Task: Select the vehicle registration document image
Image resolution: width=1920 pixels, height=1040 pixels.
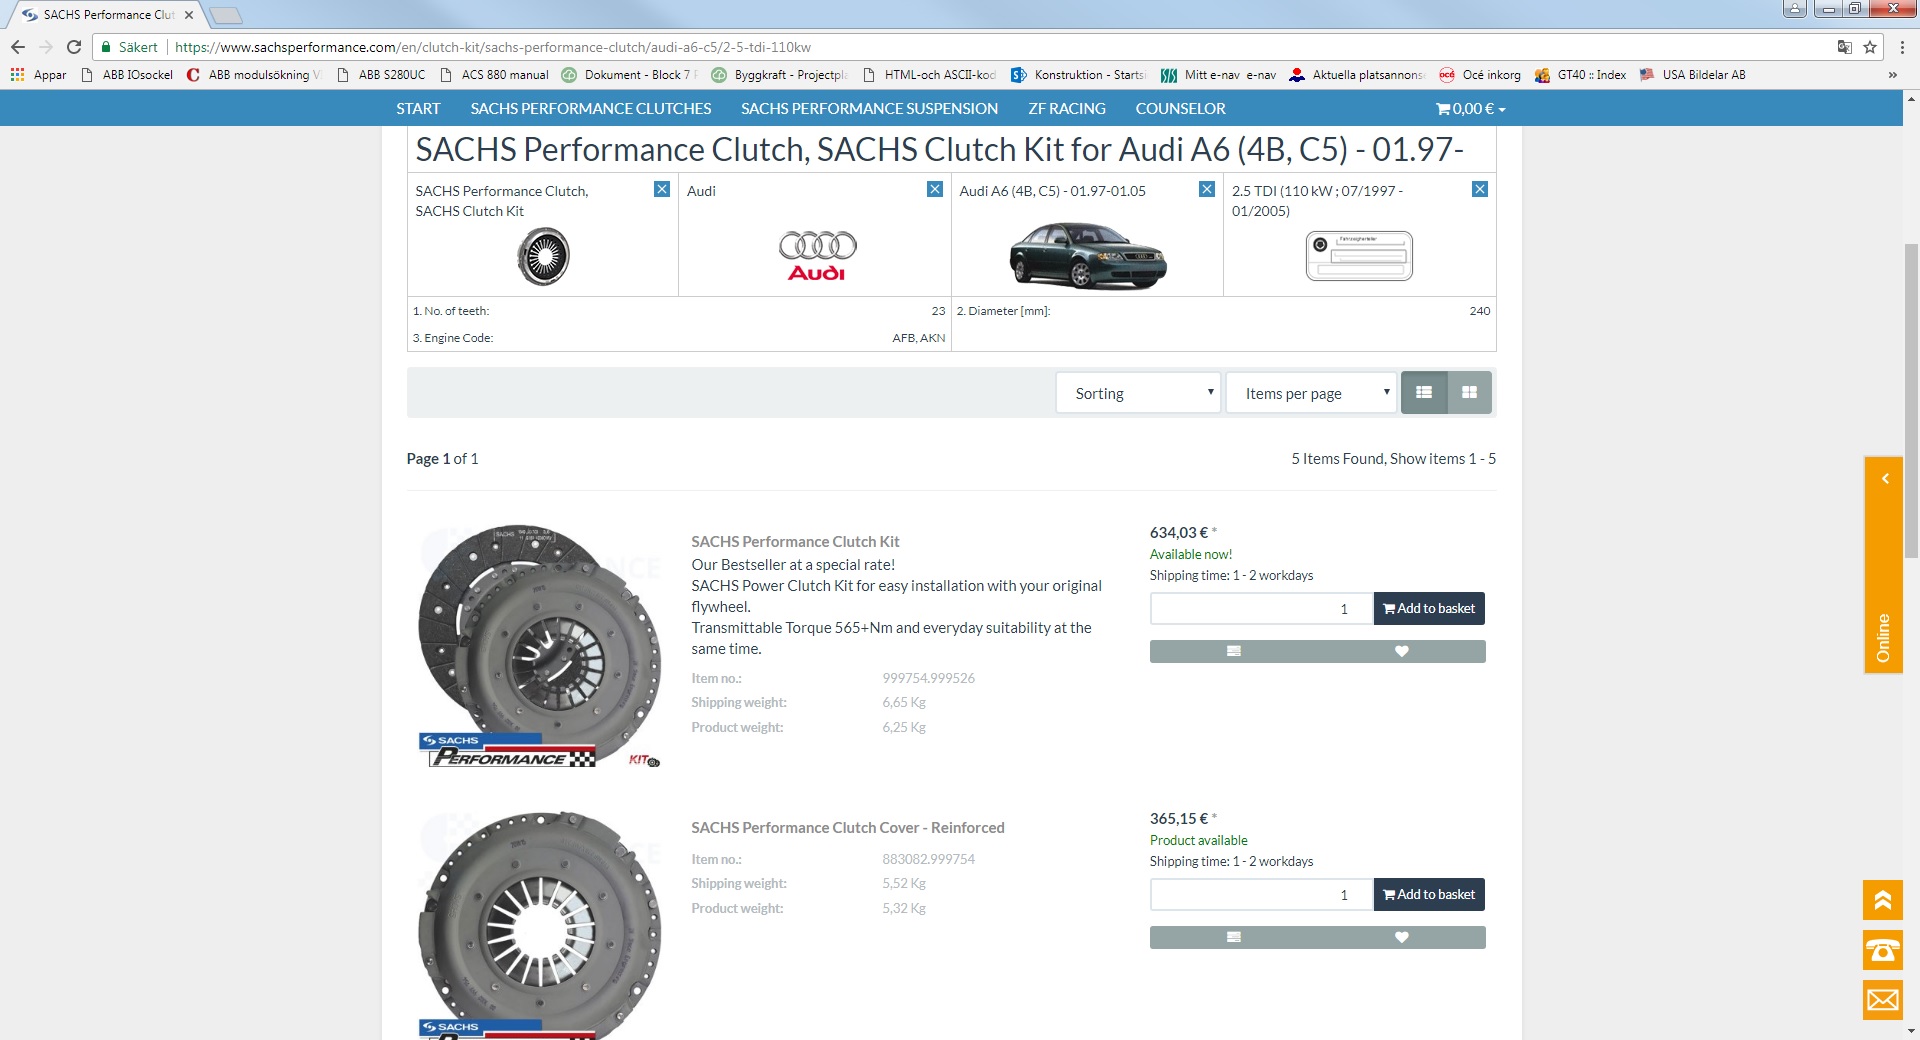Action: (x=1359, y=256)
